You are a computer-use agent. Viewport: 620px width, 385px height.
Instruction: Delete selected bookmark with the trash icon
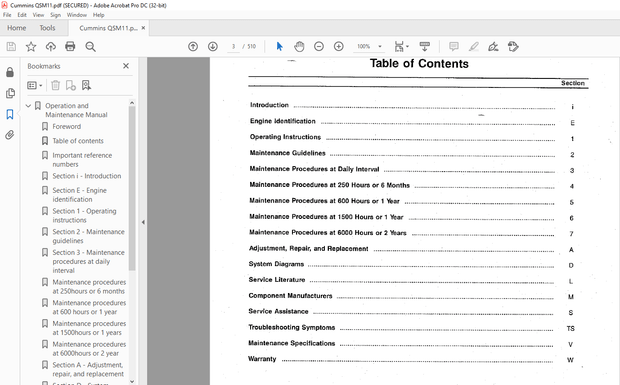[x=55, y=85]
